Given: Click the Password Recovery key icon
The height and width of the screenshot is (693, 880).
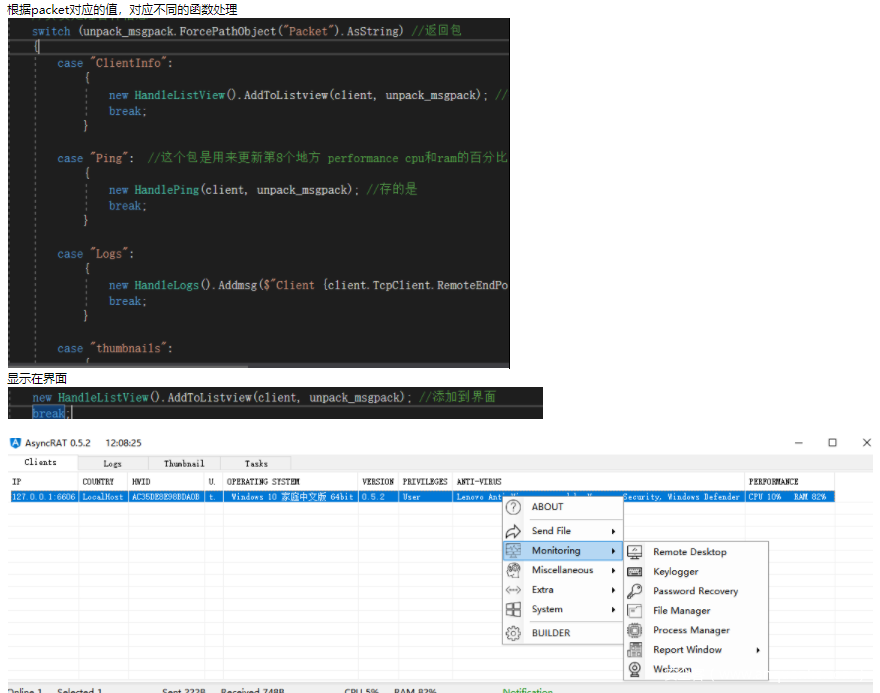Looking at the screenshot, I should [634, 591].
